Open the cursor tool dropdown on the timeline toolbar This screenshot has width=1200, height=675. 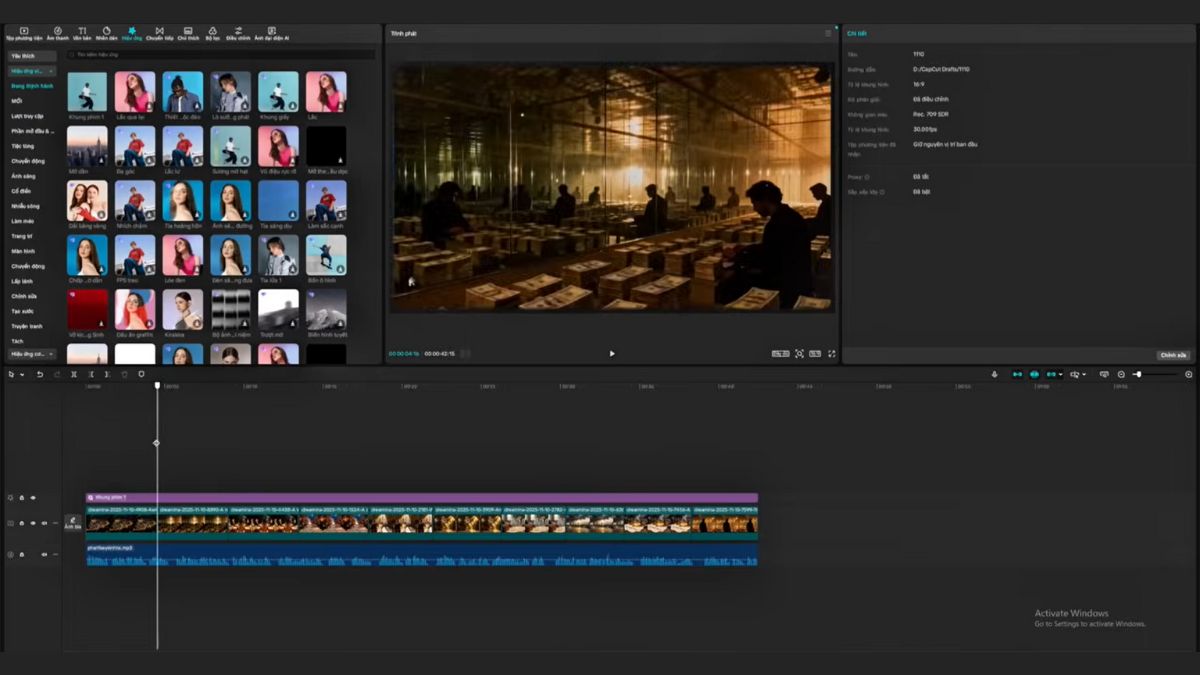(x=22, y=374)
